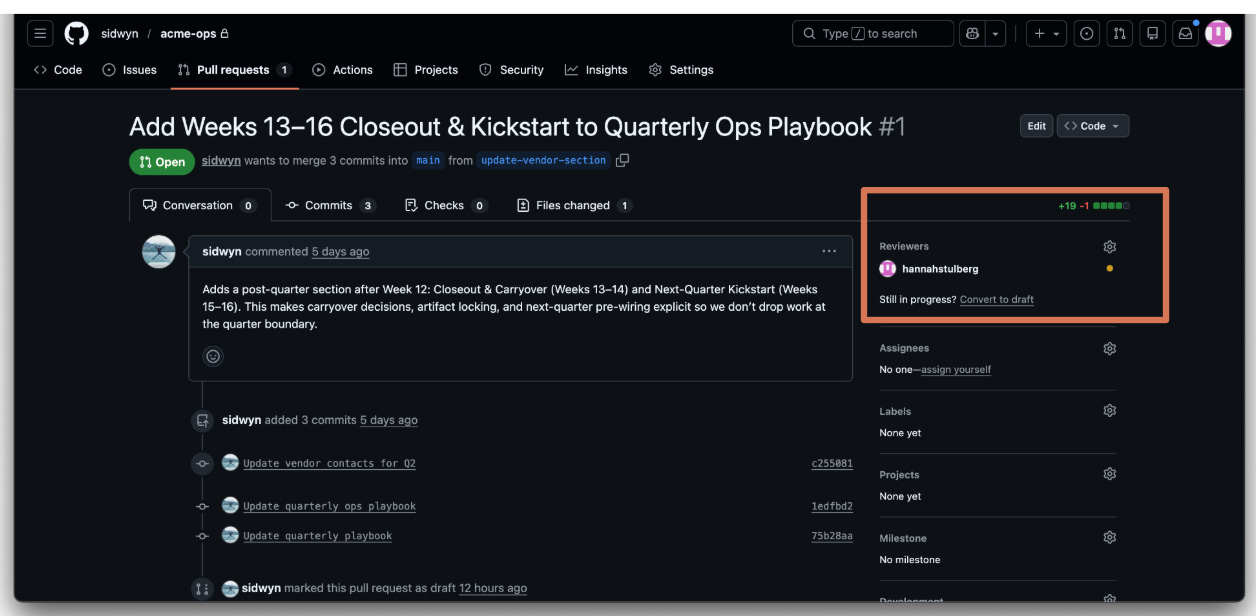Open reviewer hannahstulberg profile
This screenshot has height=616, width=1256.
(940, 269)
